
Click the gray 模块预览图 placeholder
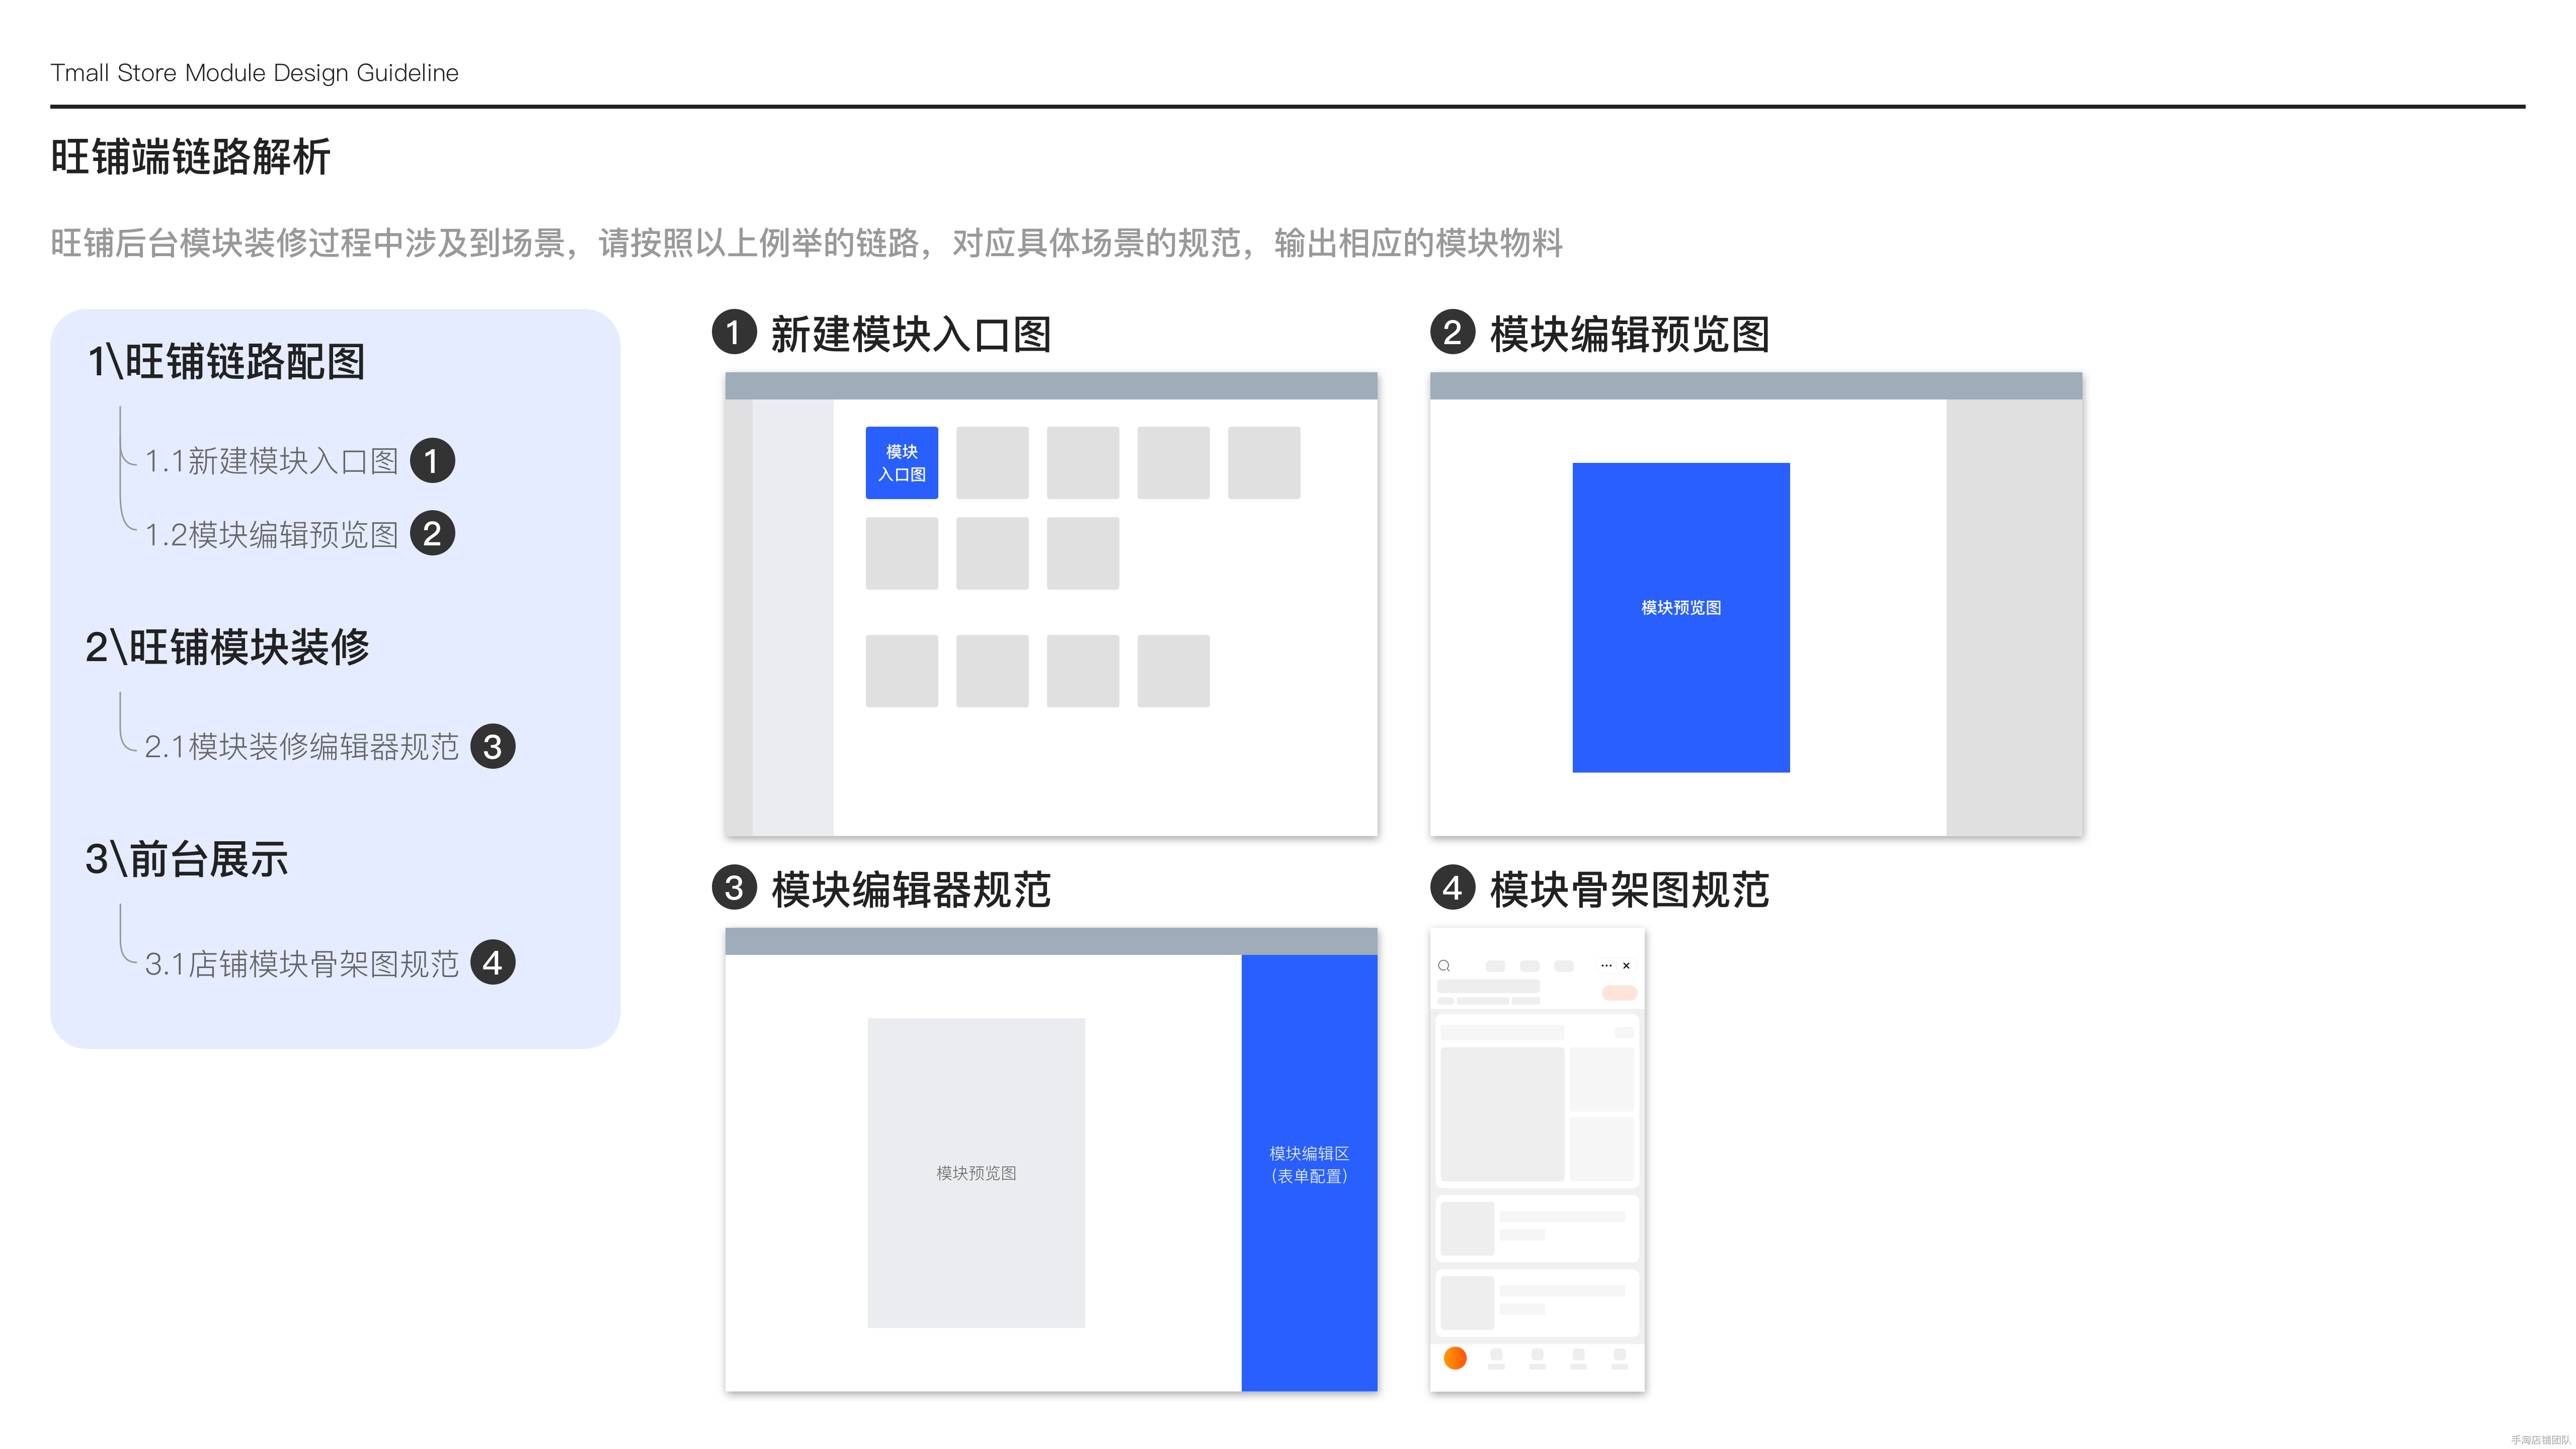coord(975,1172)
